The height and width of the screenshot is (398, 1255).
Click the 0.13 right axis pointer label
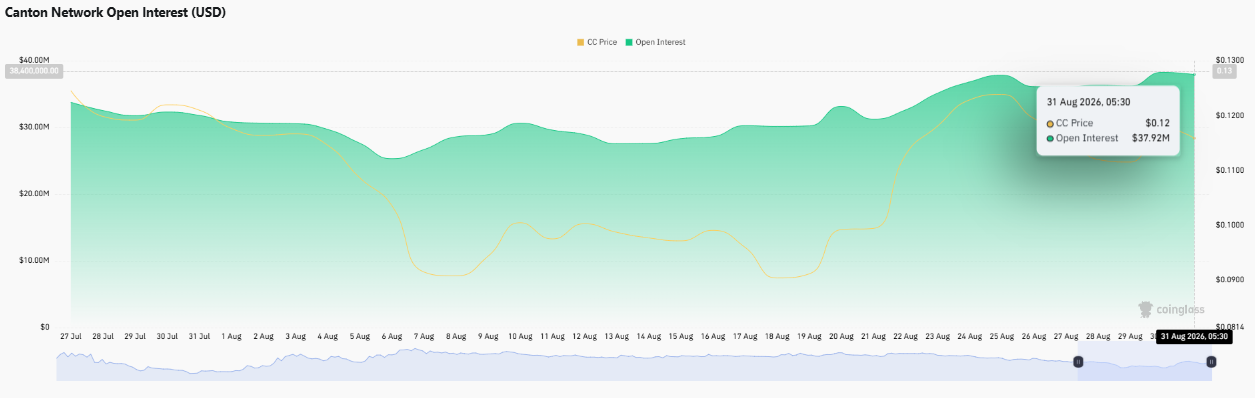click(1224, 71)
